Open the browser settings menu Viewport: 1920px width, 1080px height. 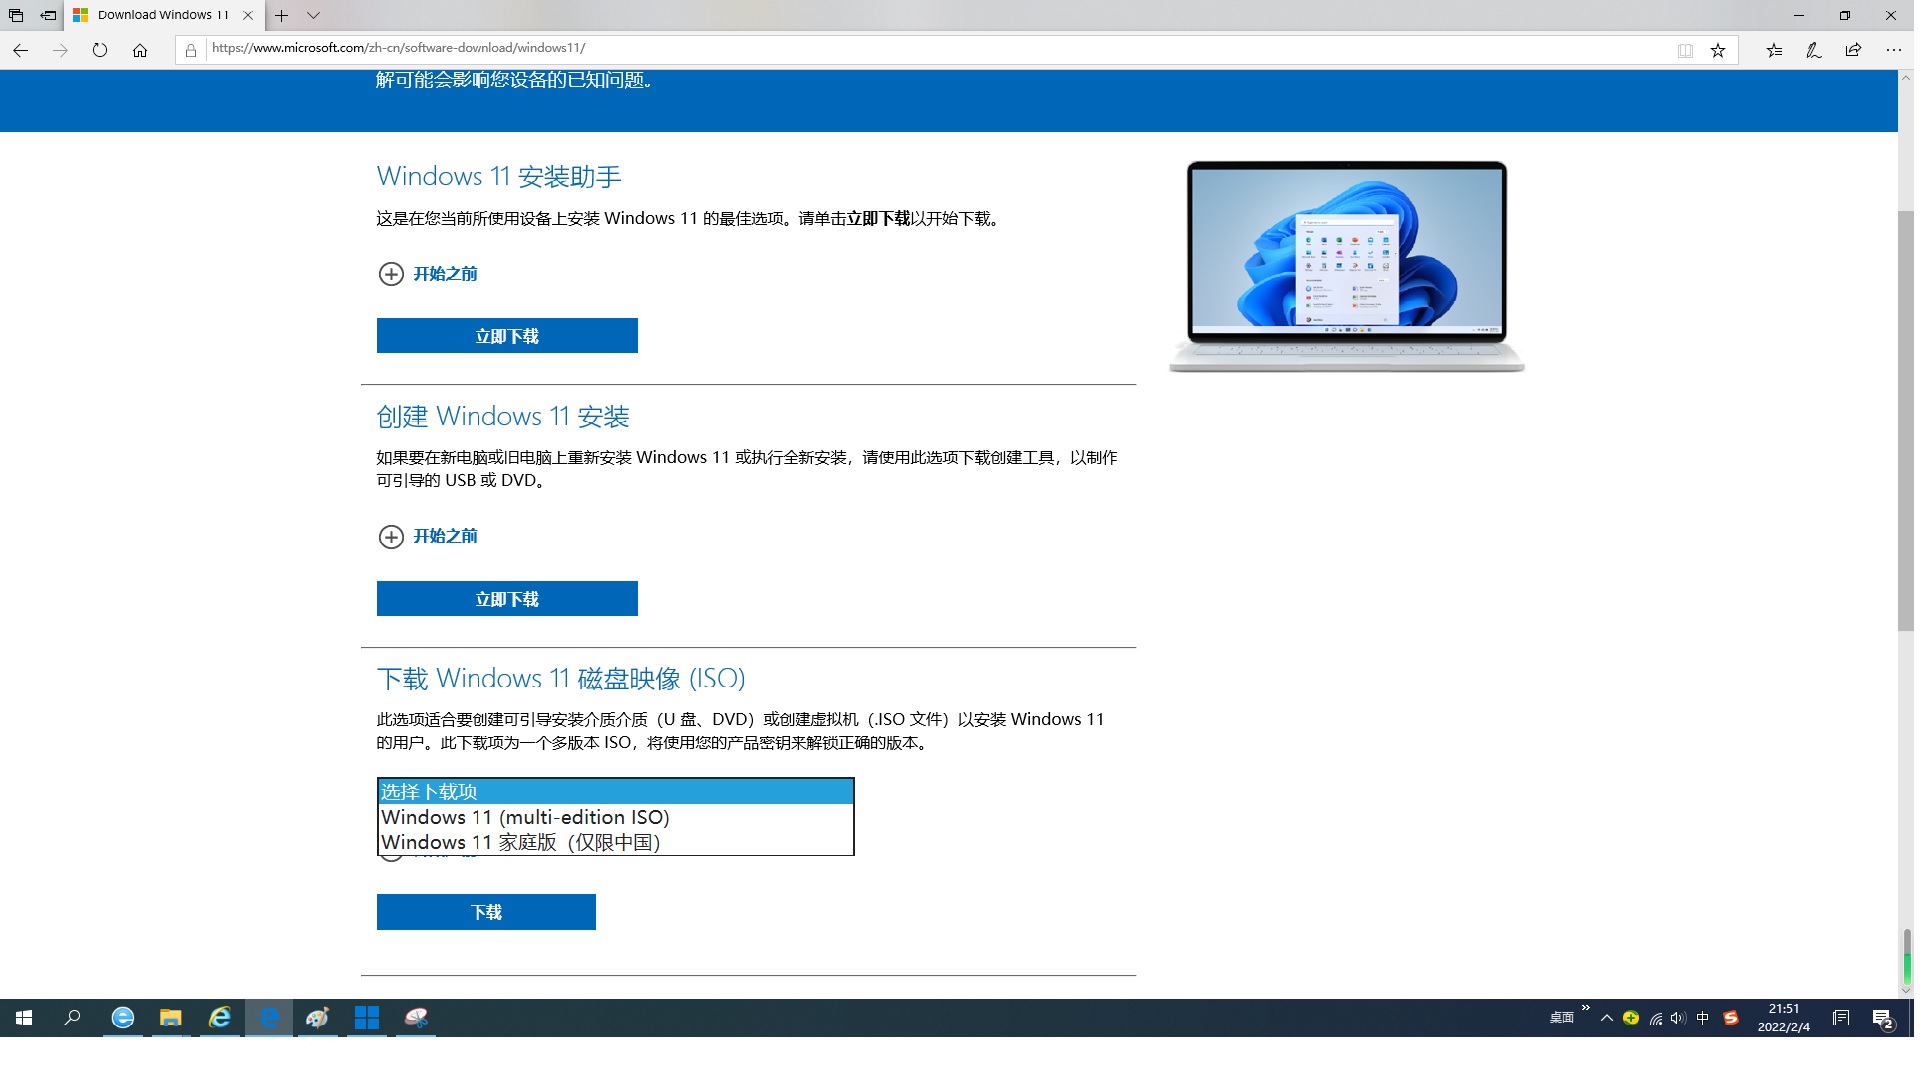click(x=1894, y=49)
